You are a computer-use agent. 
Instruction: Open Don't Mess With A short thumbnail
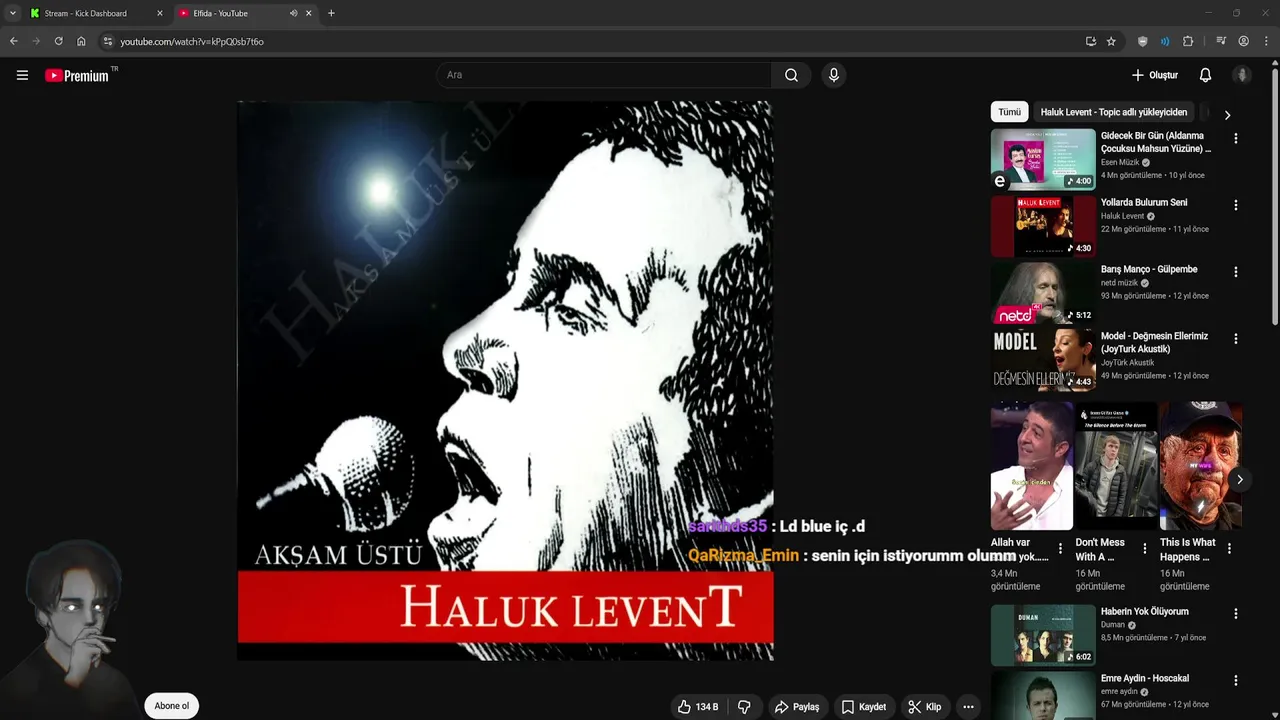[x=1116, y=466]
